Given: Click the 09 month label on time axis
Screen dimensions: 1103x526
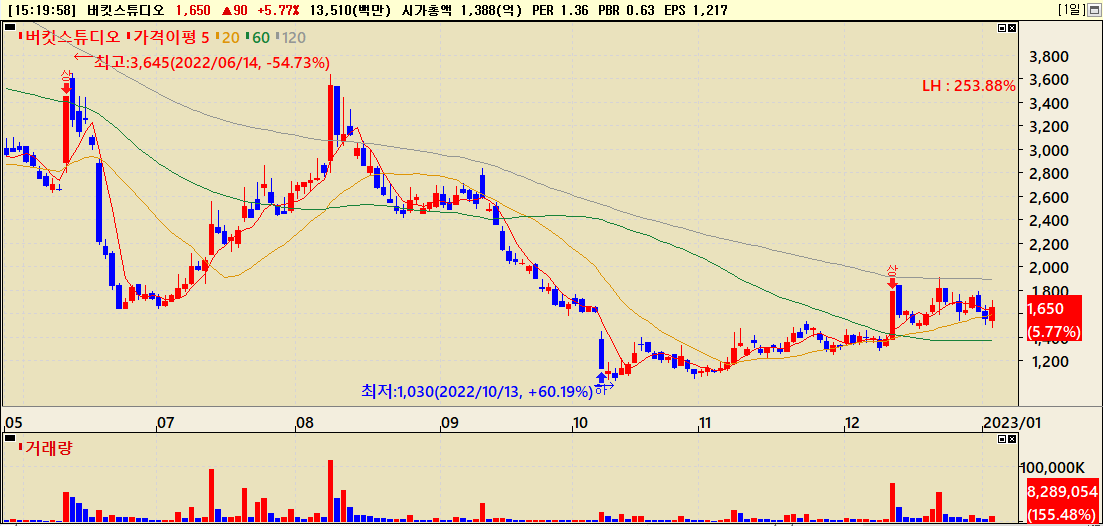Looking at the screenshot, I should tap(450, 423).
